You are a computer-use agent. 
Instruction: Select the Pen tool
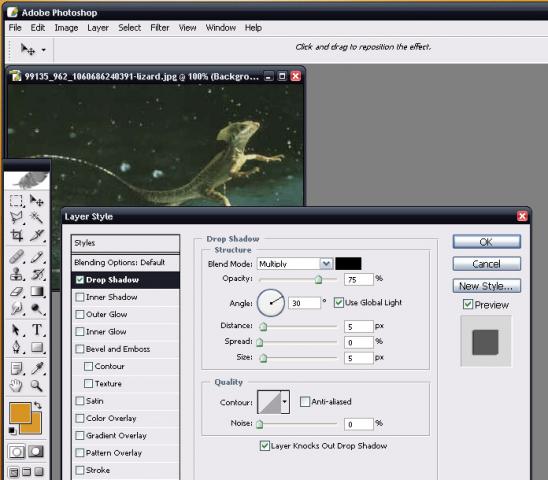(x=16, y=347)
